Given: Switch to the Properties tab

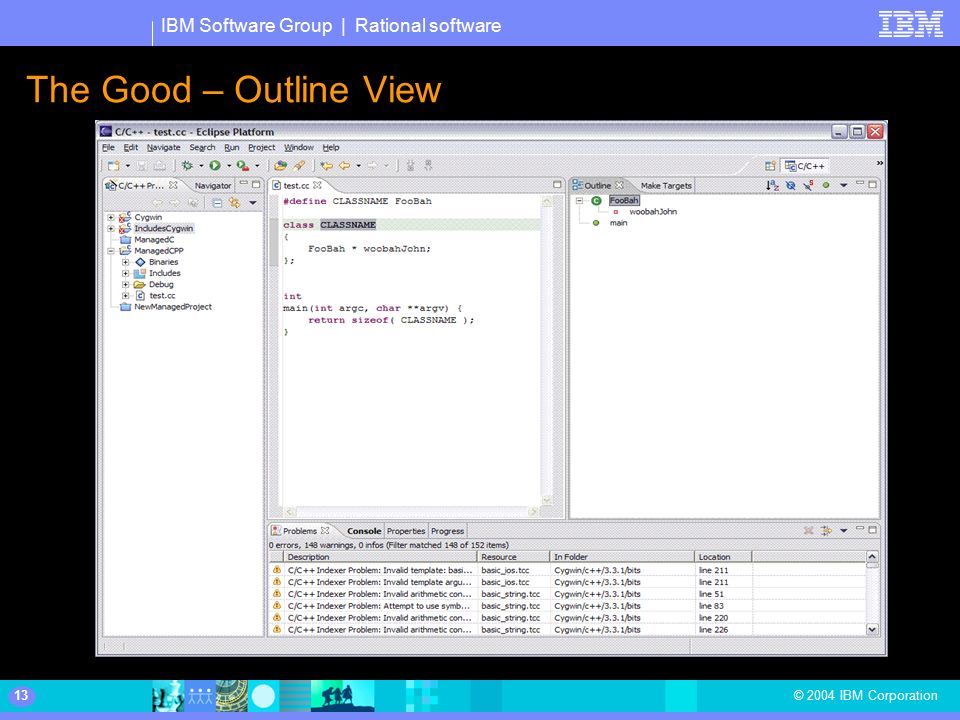Looking at the screenshot, I should point(406,531).
